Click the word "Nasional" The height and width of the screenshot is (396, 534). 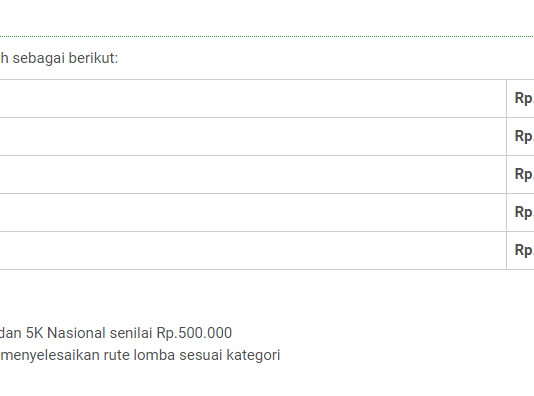[x=76, y=333]
